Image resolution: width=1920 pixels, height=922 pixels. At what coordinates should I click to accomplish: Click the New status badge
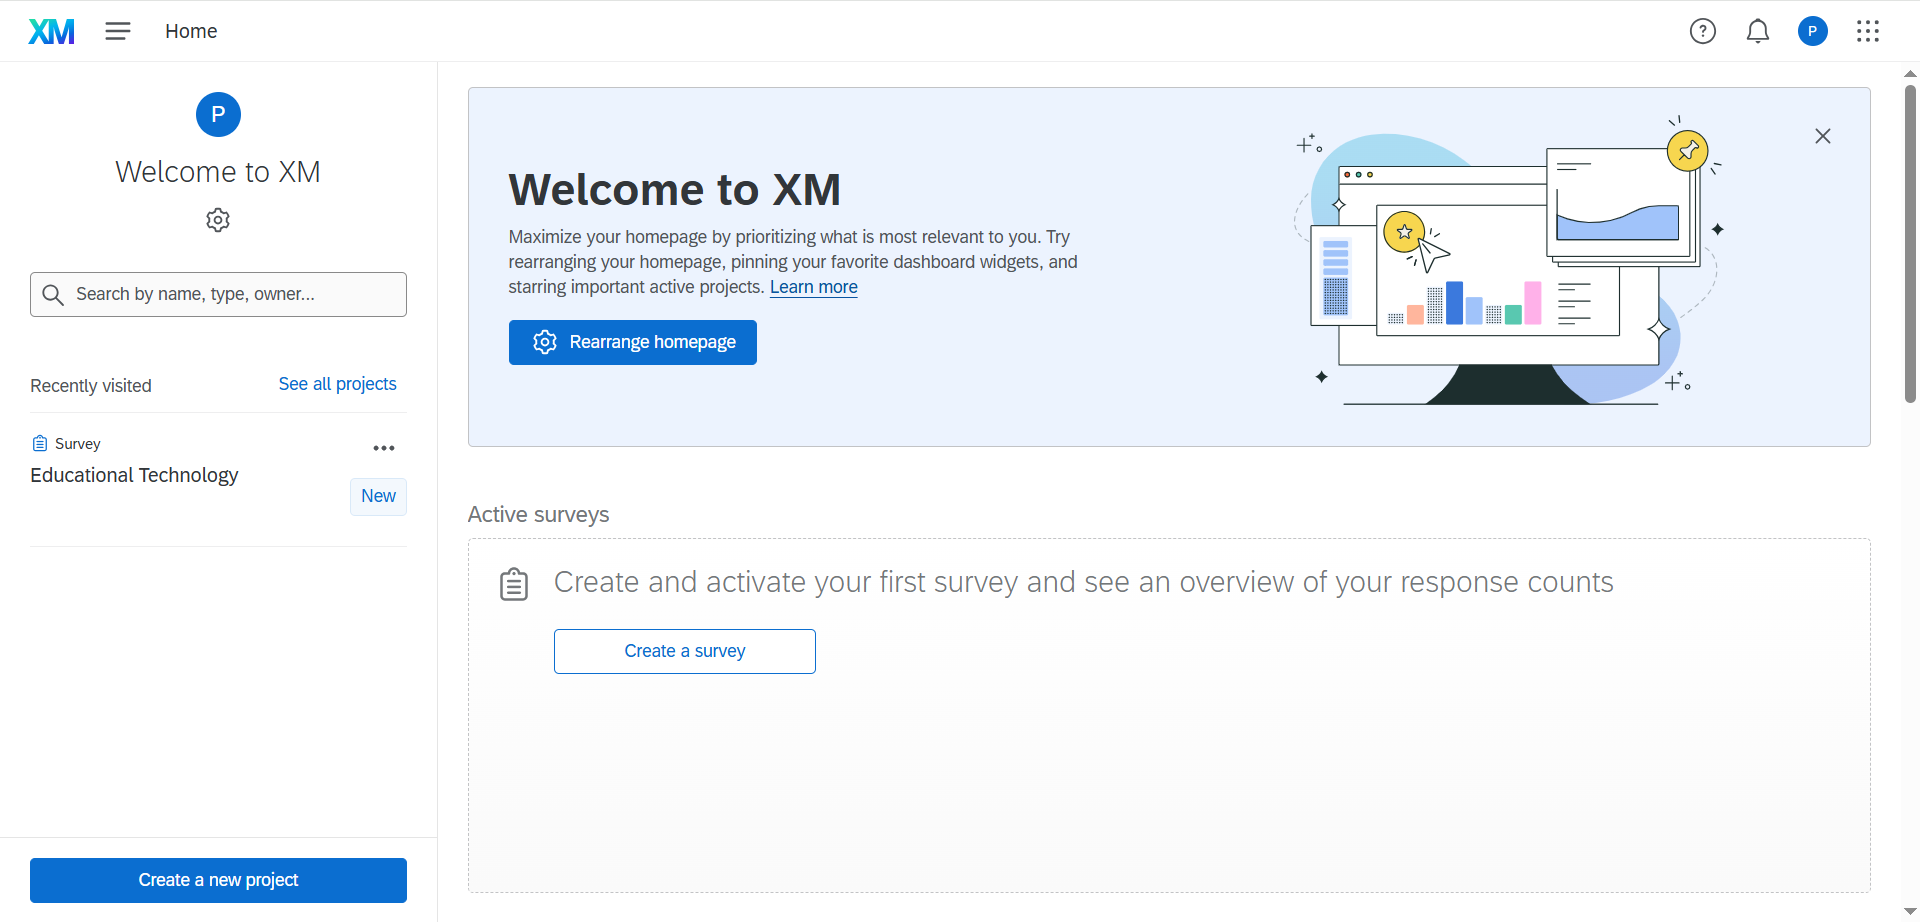(x=378, y=496)
